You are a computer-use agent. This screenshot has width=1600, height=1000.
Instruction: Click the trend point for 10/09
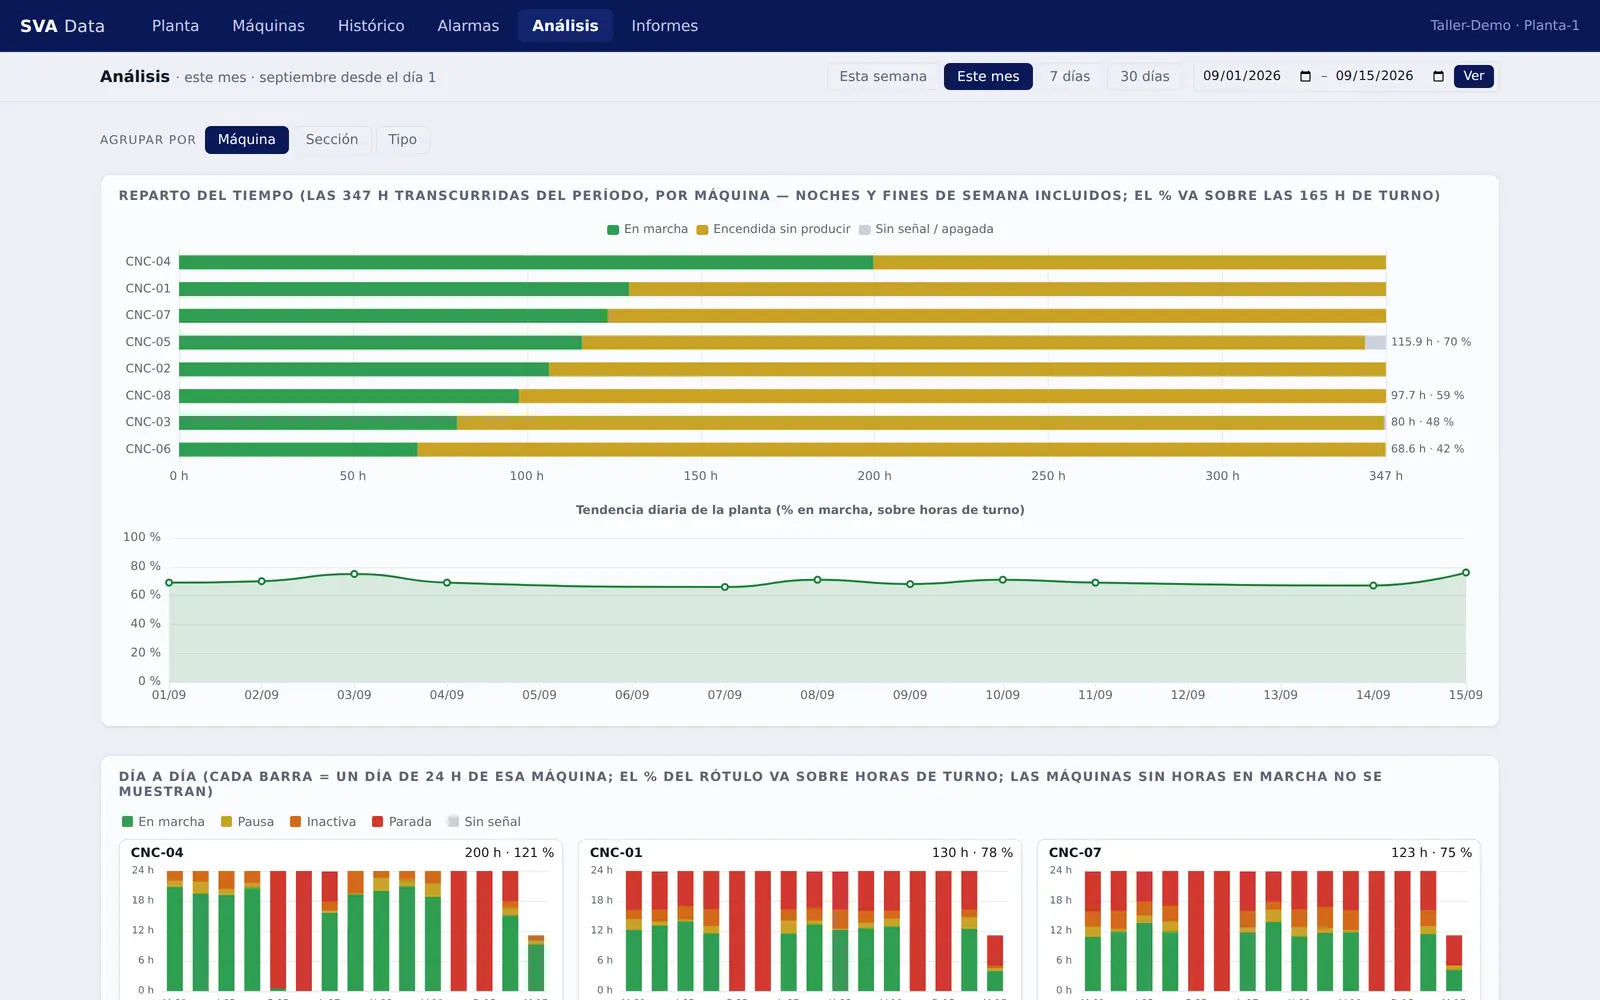point(1003,580)
